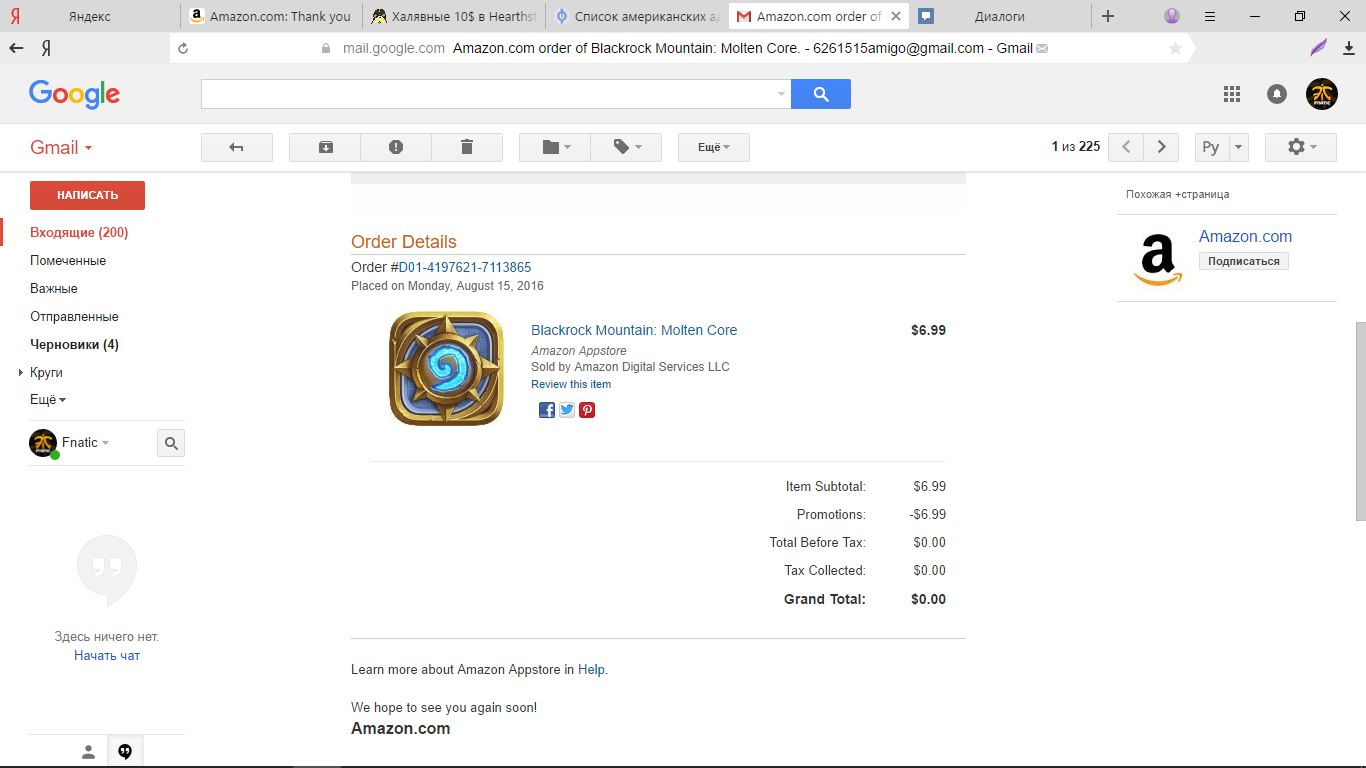This screenshot has width=1366, height=768.
Task: Search contacts with the magnifier beside Fnatic
Action: pos(171,443)
